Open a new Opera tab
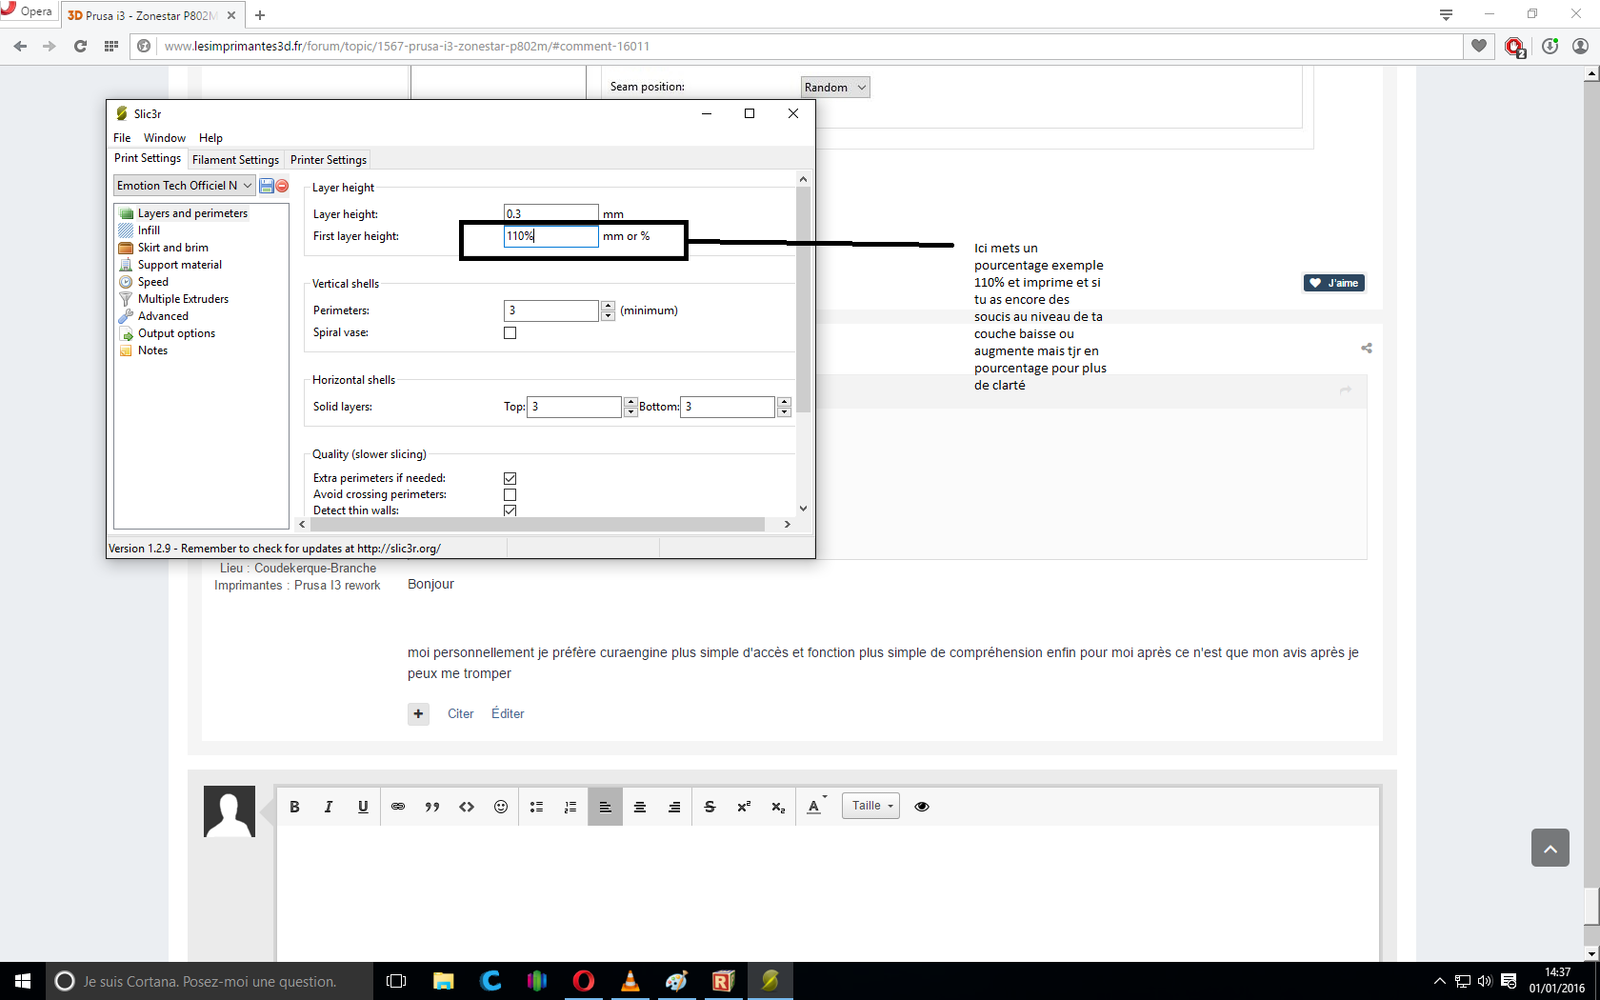Image resolution: width=1600 pixels, height=1000 pixels. [x=260, y=15]
